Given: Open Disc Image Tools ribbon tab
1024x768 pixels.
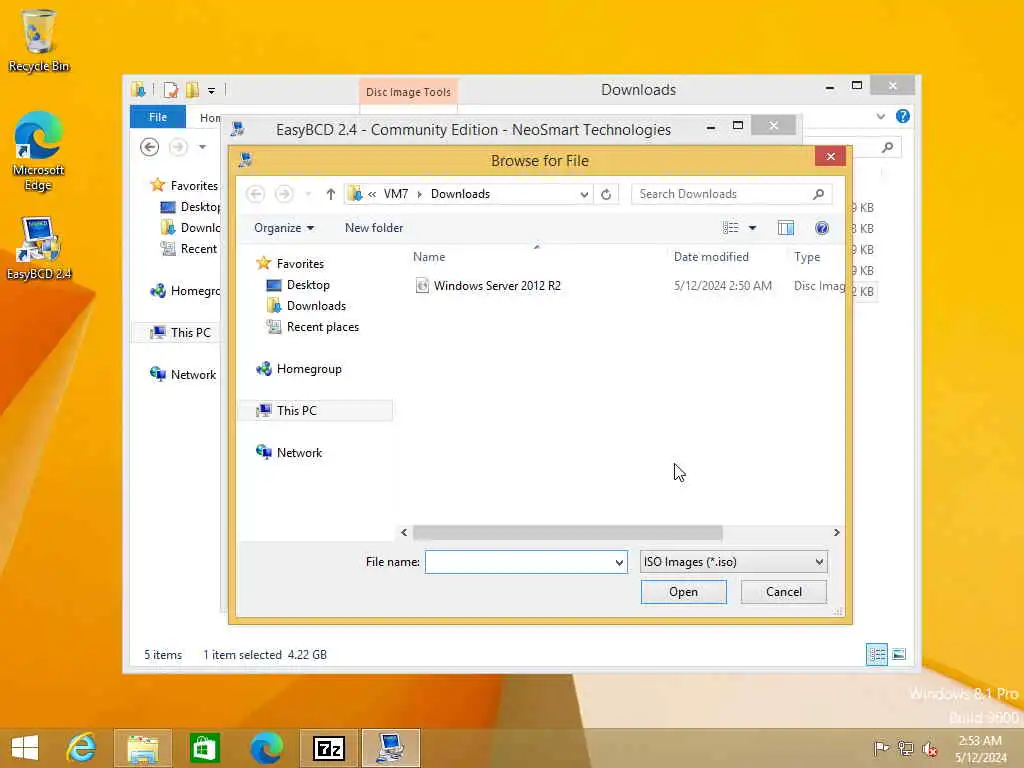Looking at the screenshot, I should tap(408, 92).
